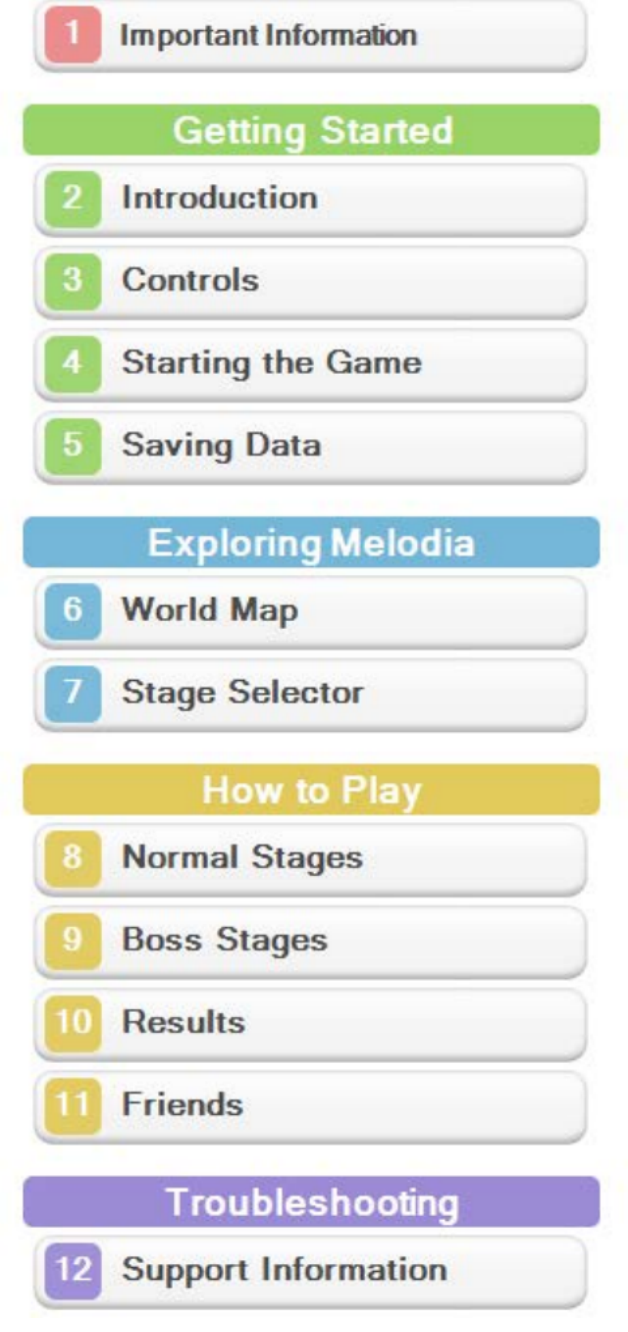This screenshot has height=1332, width=628.
Task: Click the green number 3 icon
Action: coord(72,280)
